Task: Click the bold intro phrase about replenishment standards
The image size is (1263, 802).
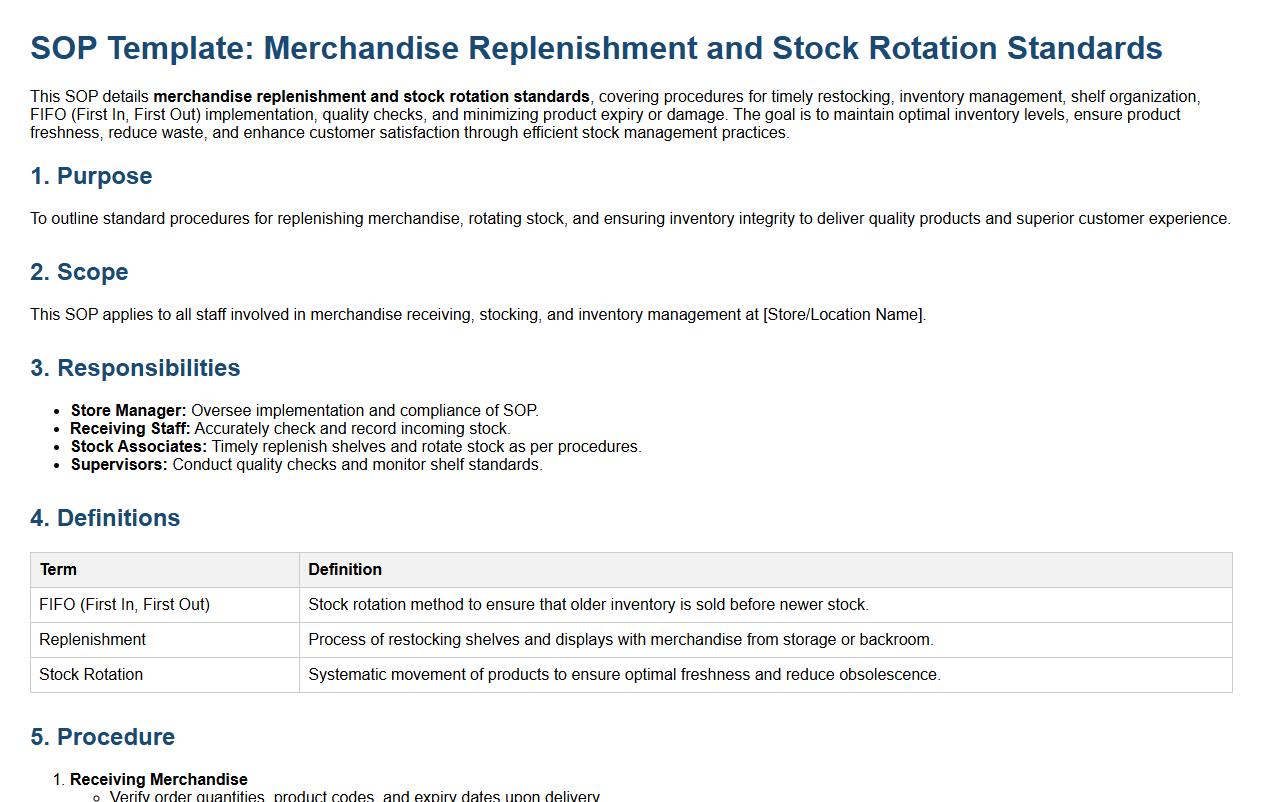Action: click(x=371, y=97)
